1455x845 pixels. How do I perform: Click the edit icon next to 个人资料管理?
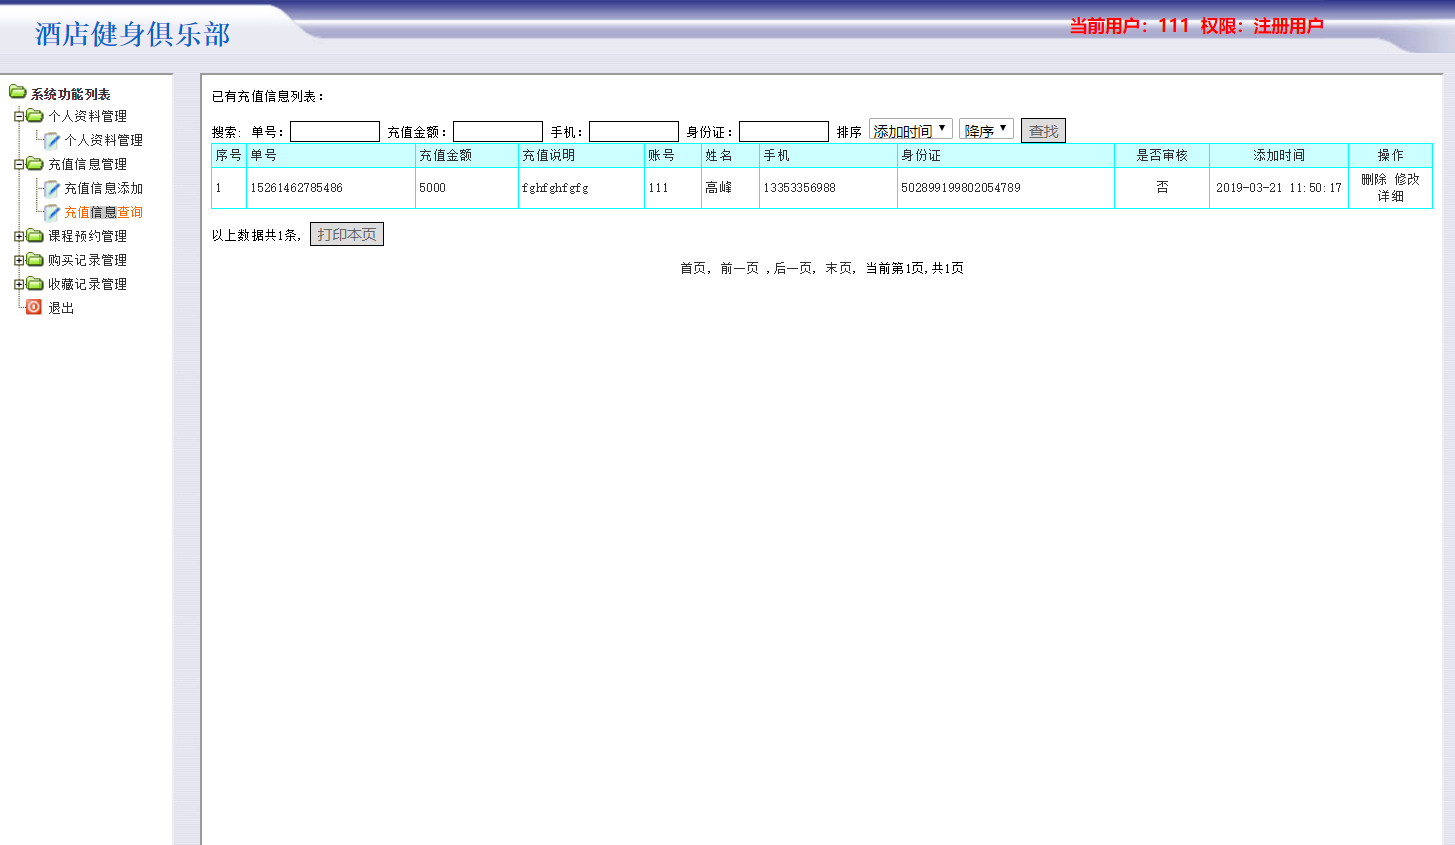[49, 140]
